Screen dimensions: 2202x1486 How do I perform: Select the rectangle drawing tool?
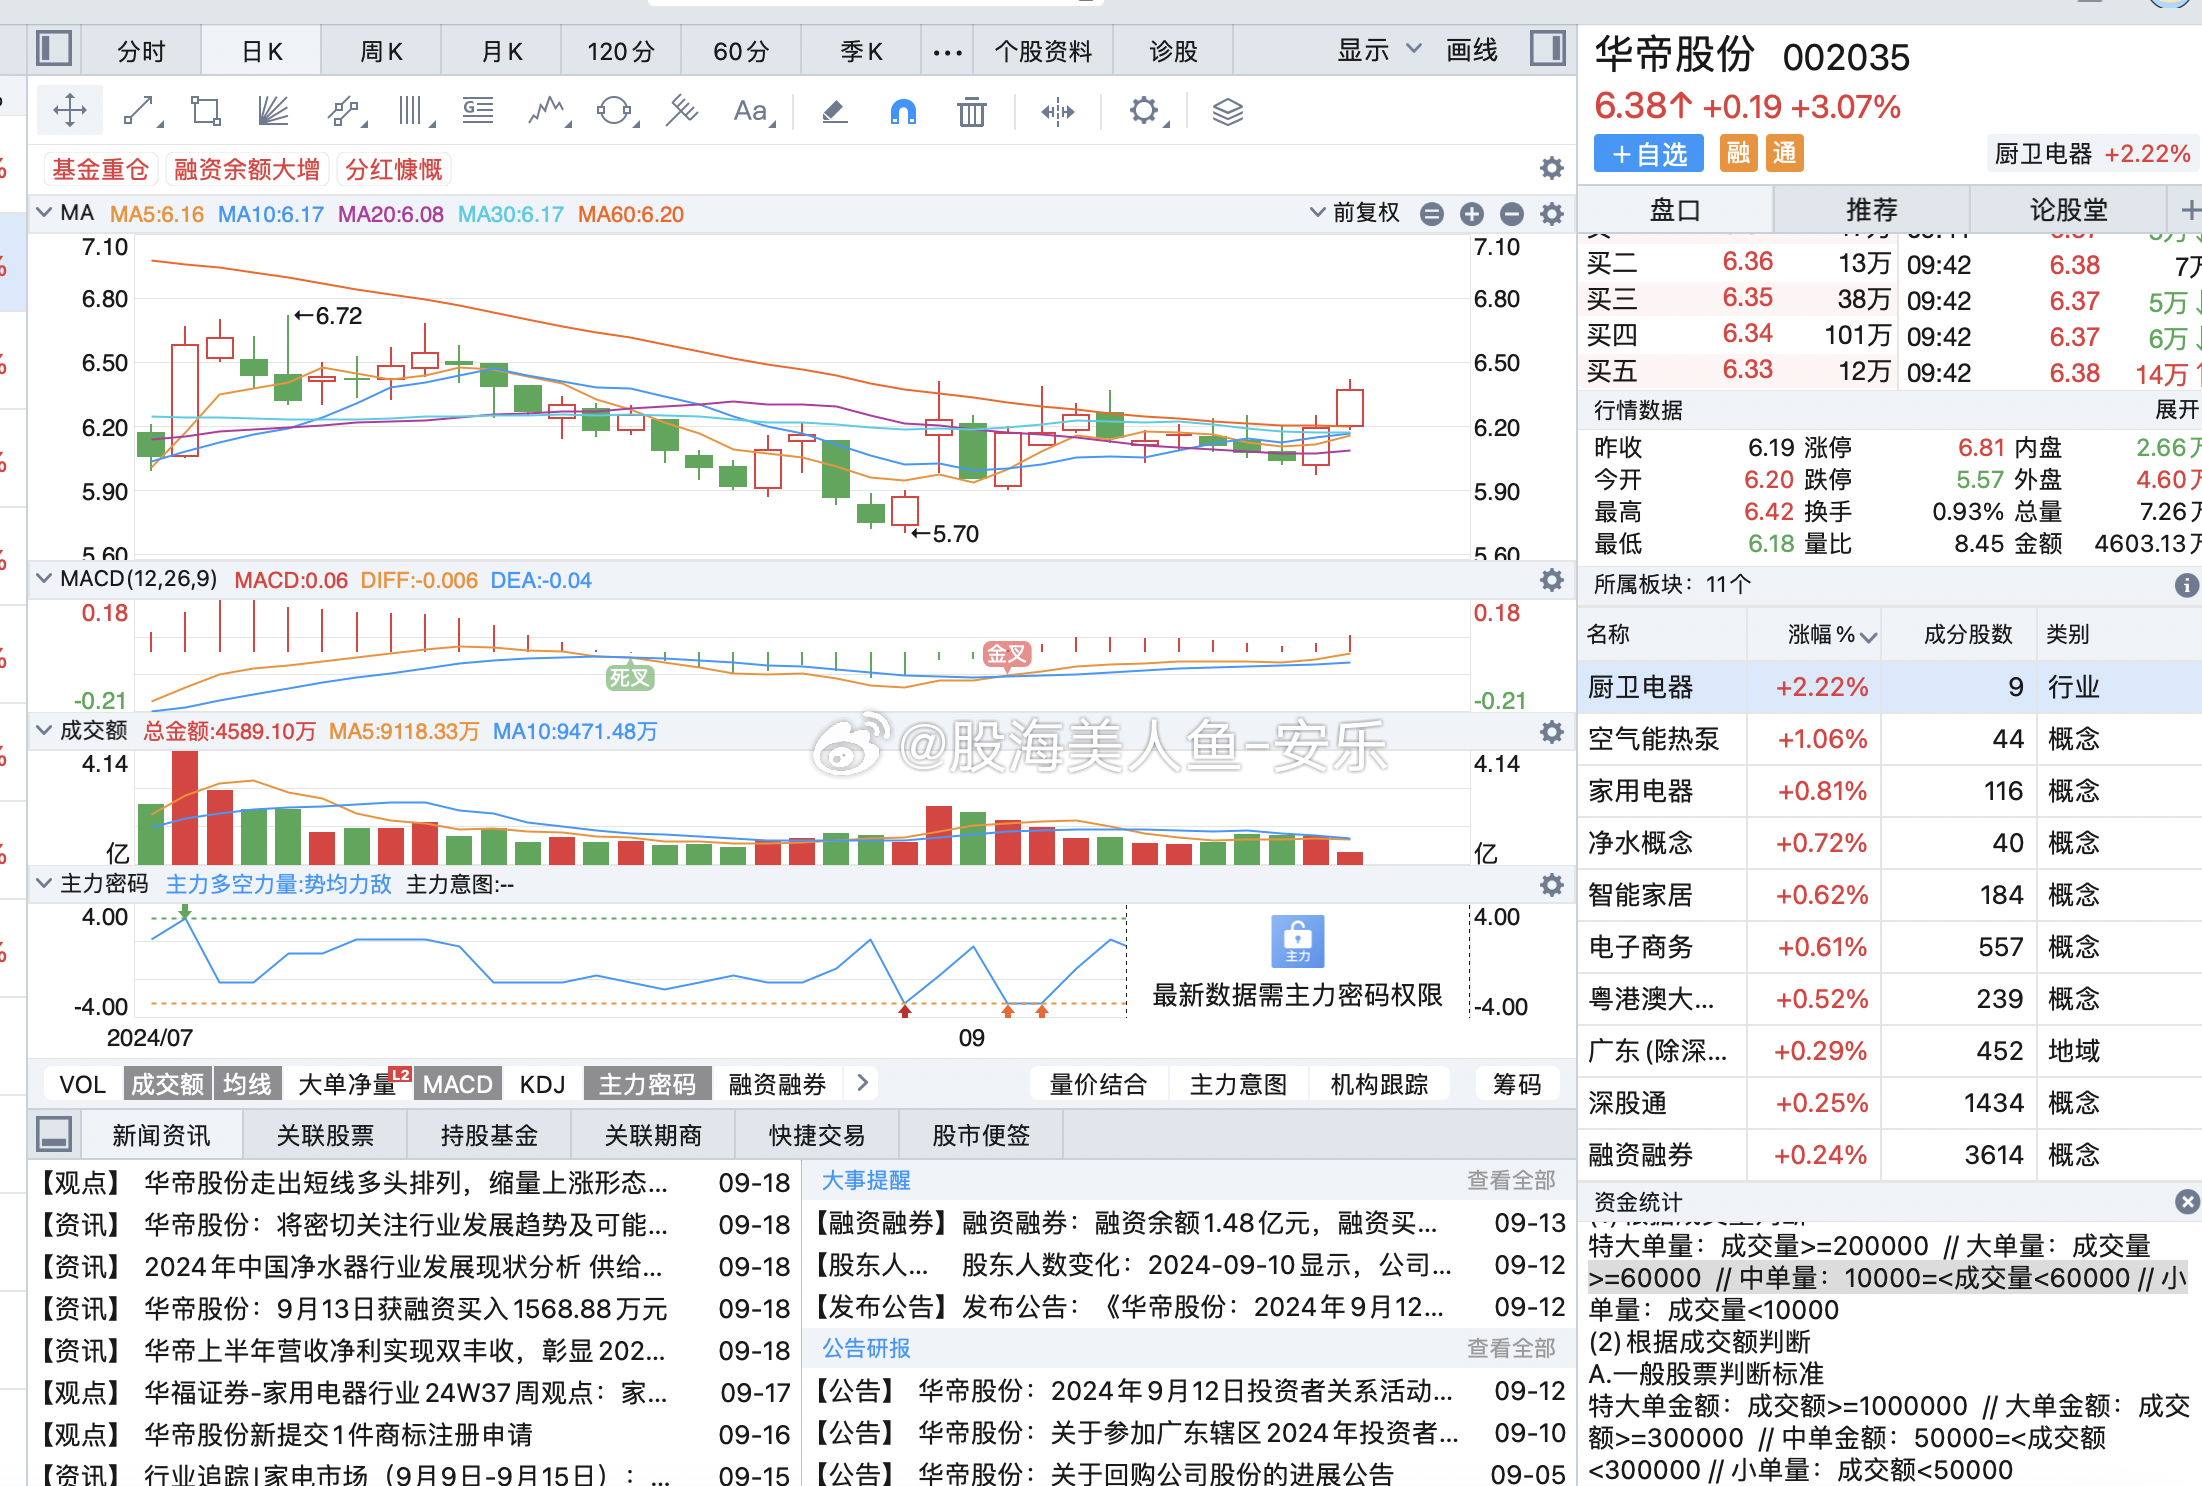click(206, 110)
